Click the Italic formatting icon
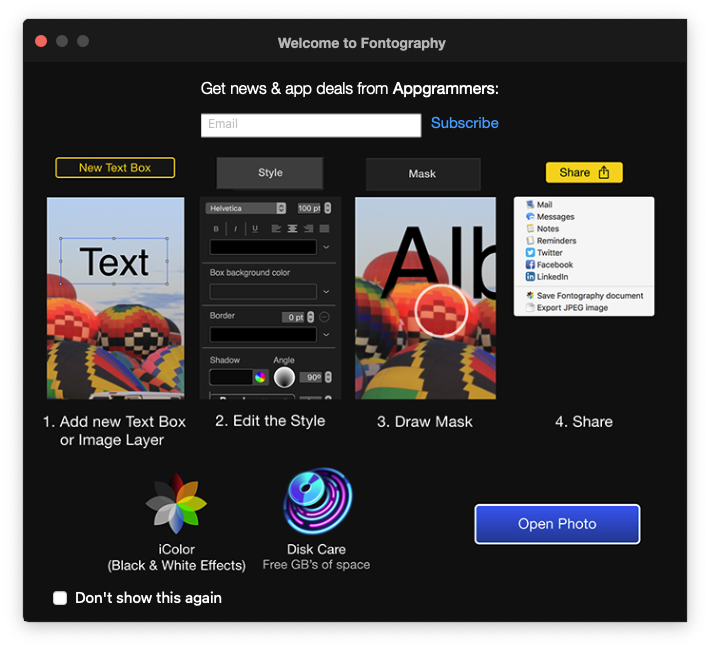The height and width of the screenshot is (649, 710). [x=235, y=229]
